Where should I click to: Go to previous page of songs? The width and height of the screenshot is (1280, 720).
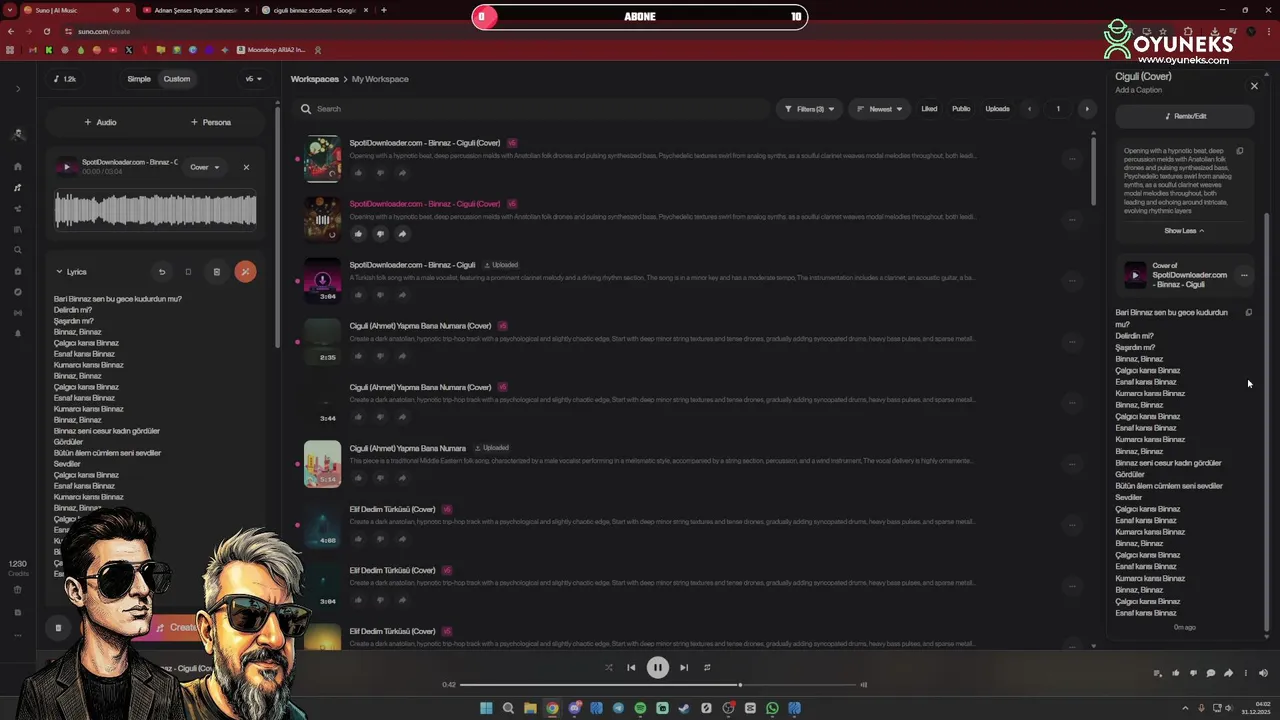coord(1029,109)
